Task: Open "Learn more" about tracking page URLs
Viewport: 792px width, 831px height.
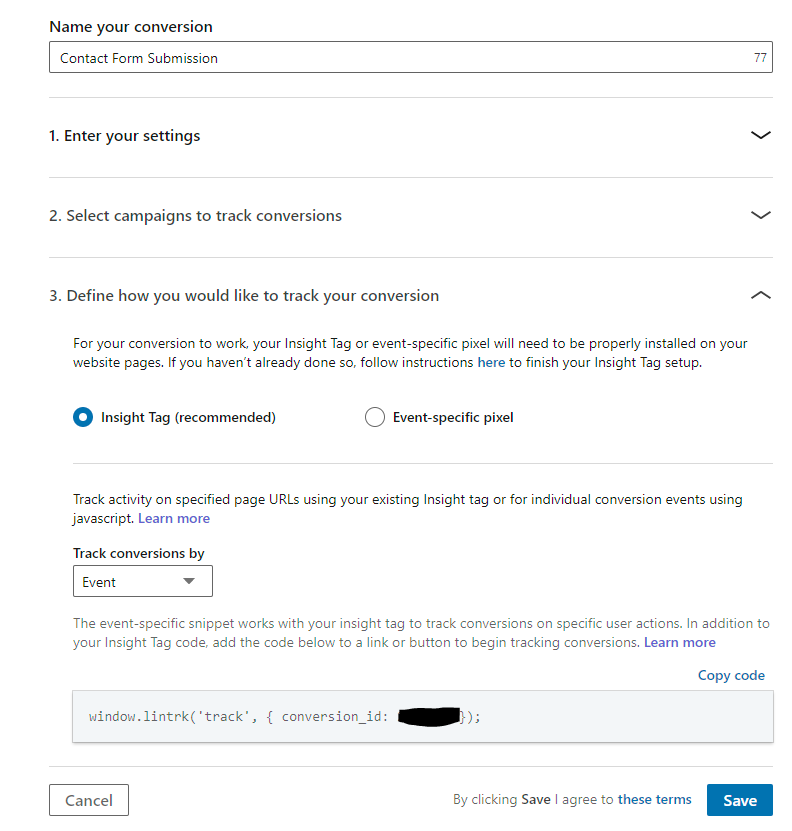Action: point(174,518)
